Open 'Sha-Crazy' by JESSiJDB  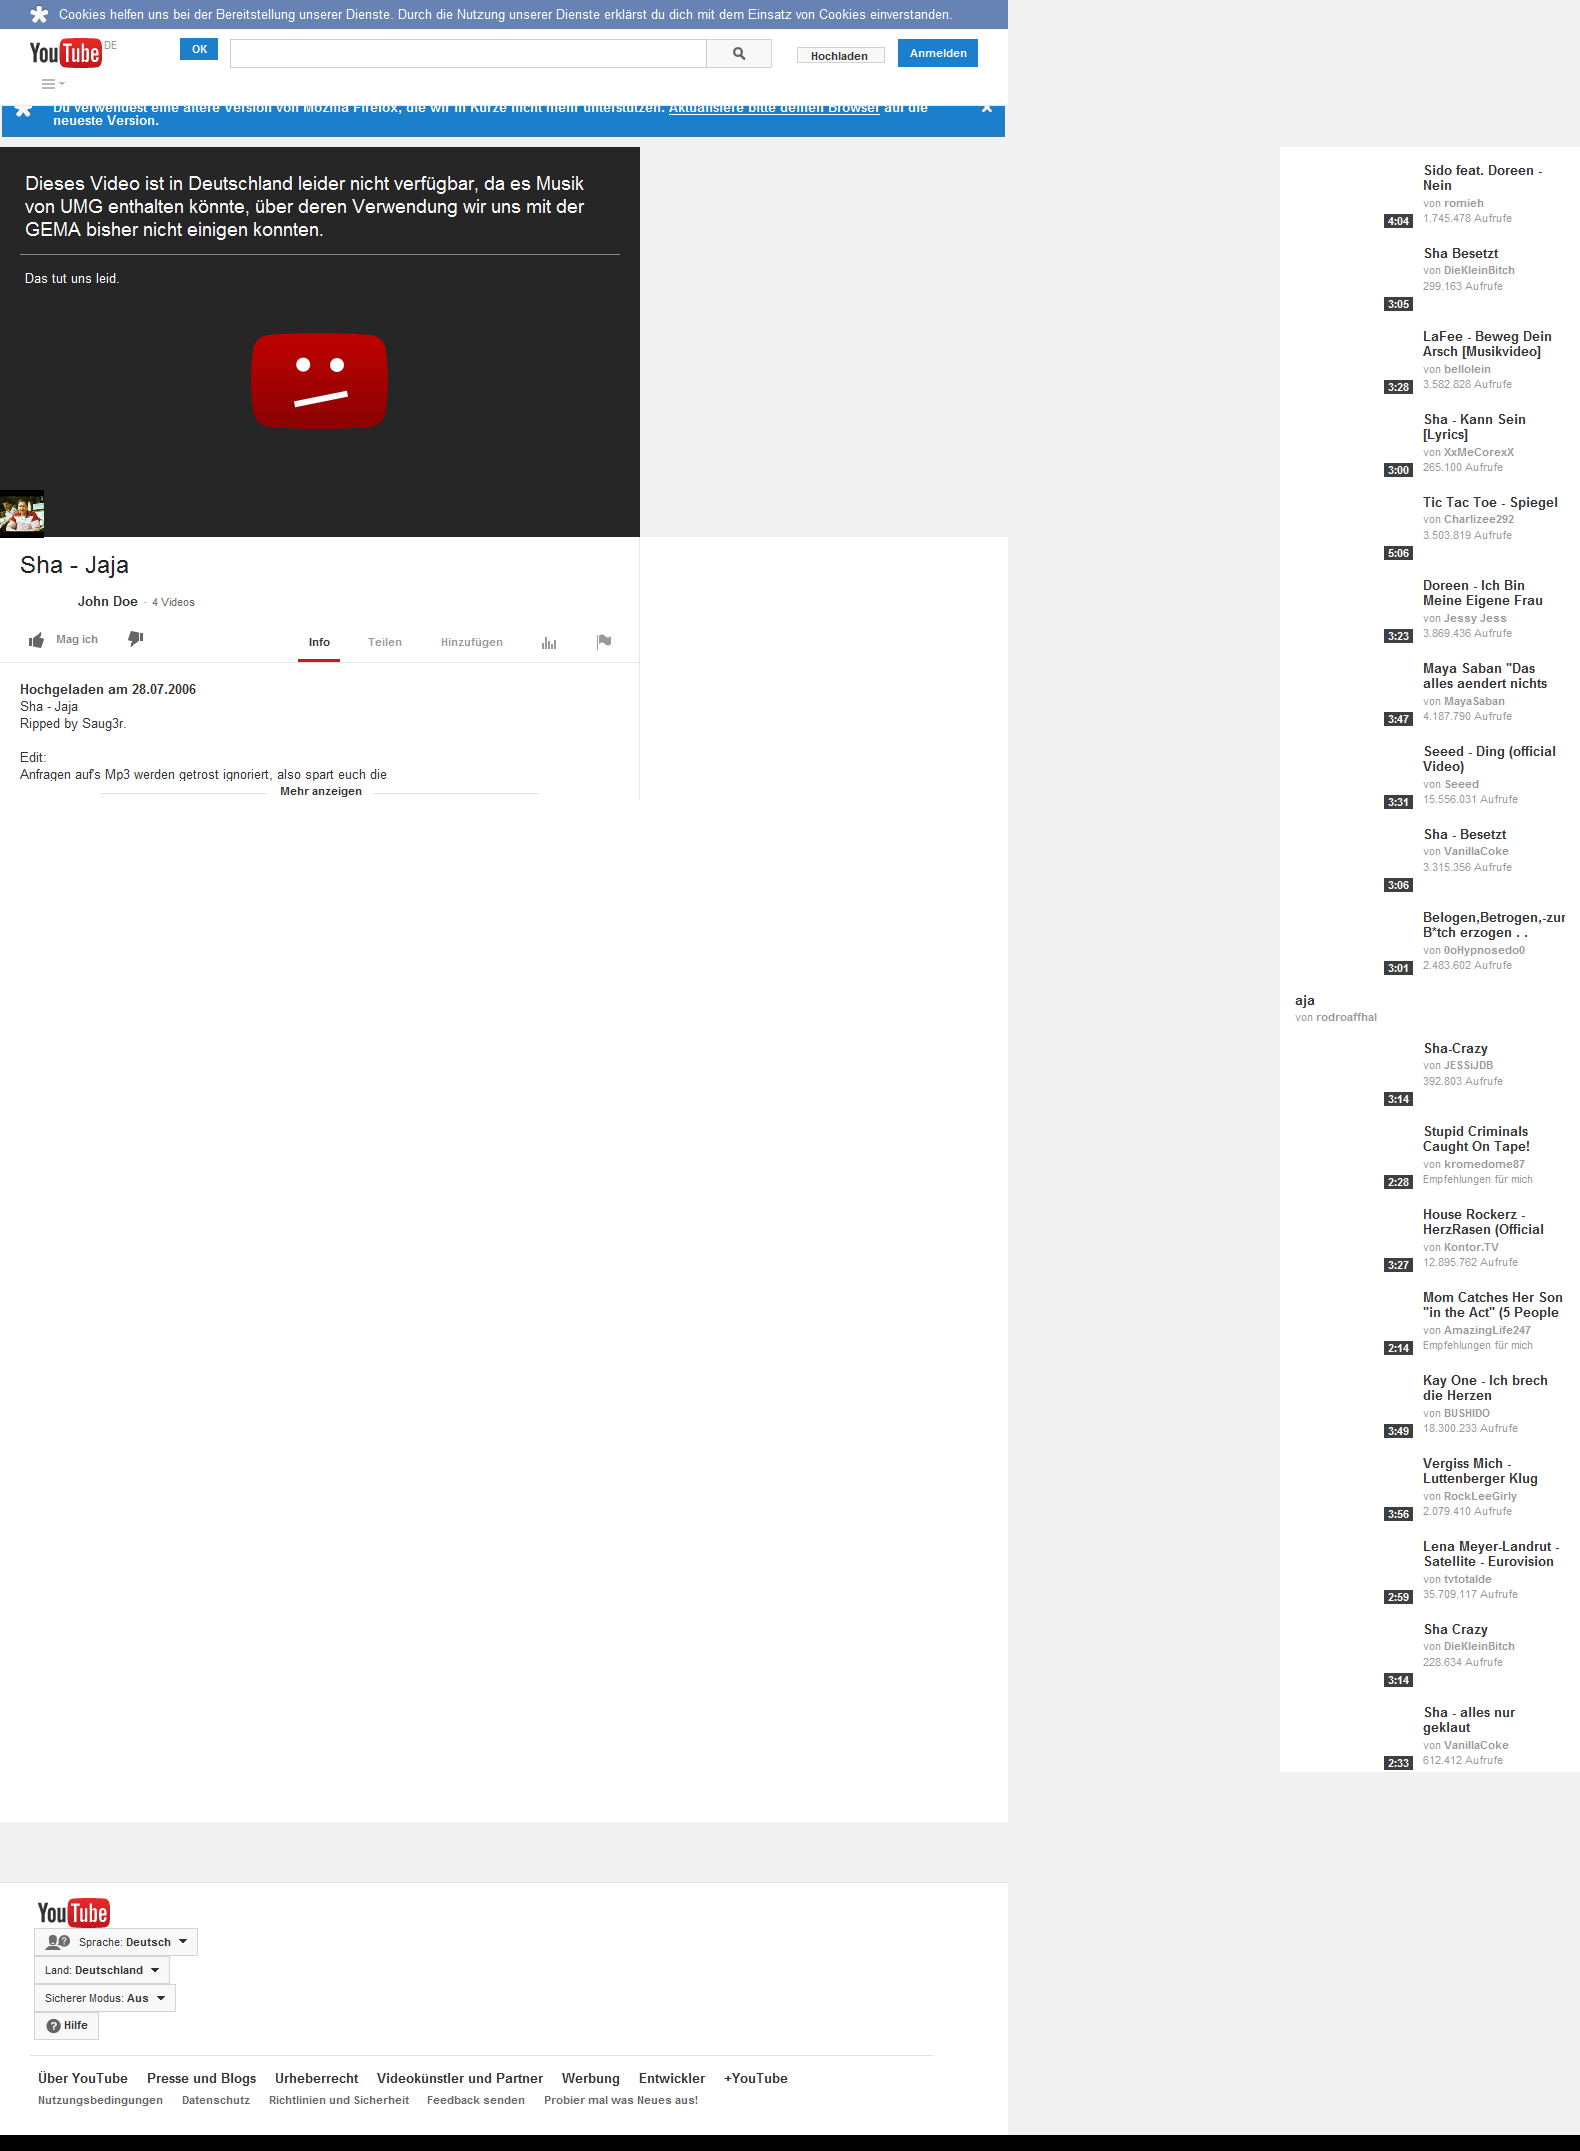tap(1456, 1048)
